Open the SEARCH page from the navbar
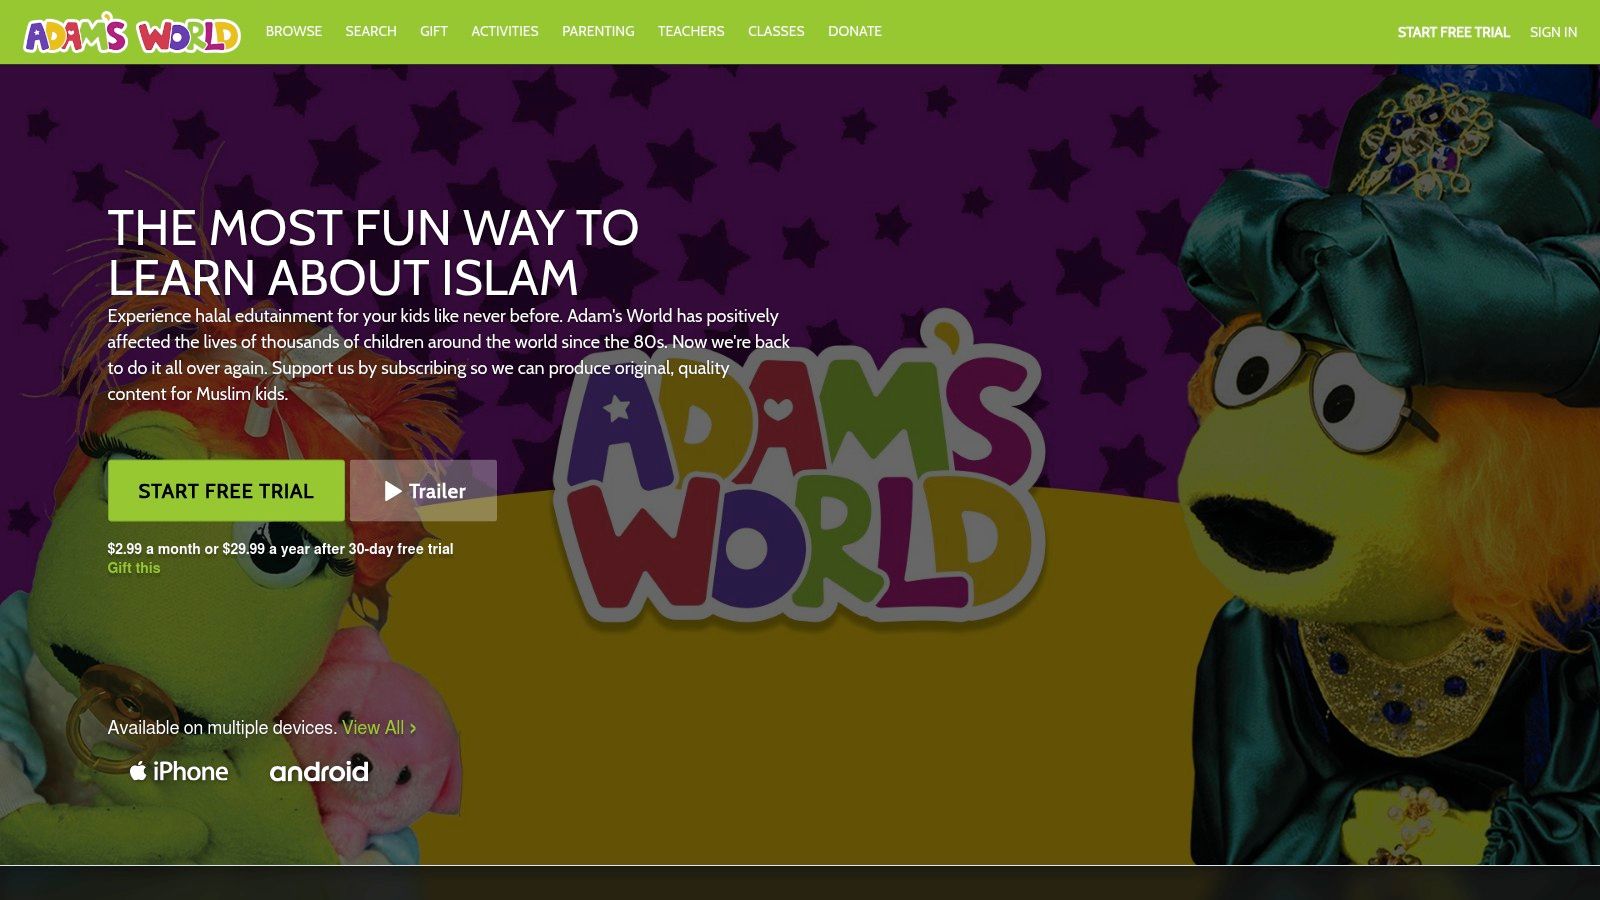 point(370,31)
